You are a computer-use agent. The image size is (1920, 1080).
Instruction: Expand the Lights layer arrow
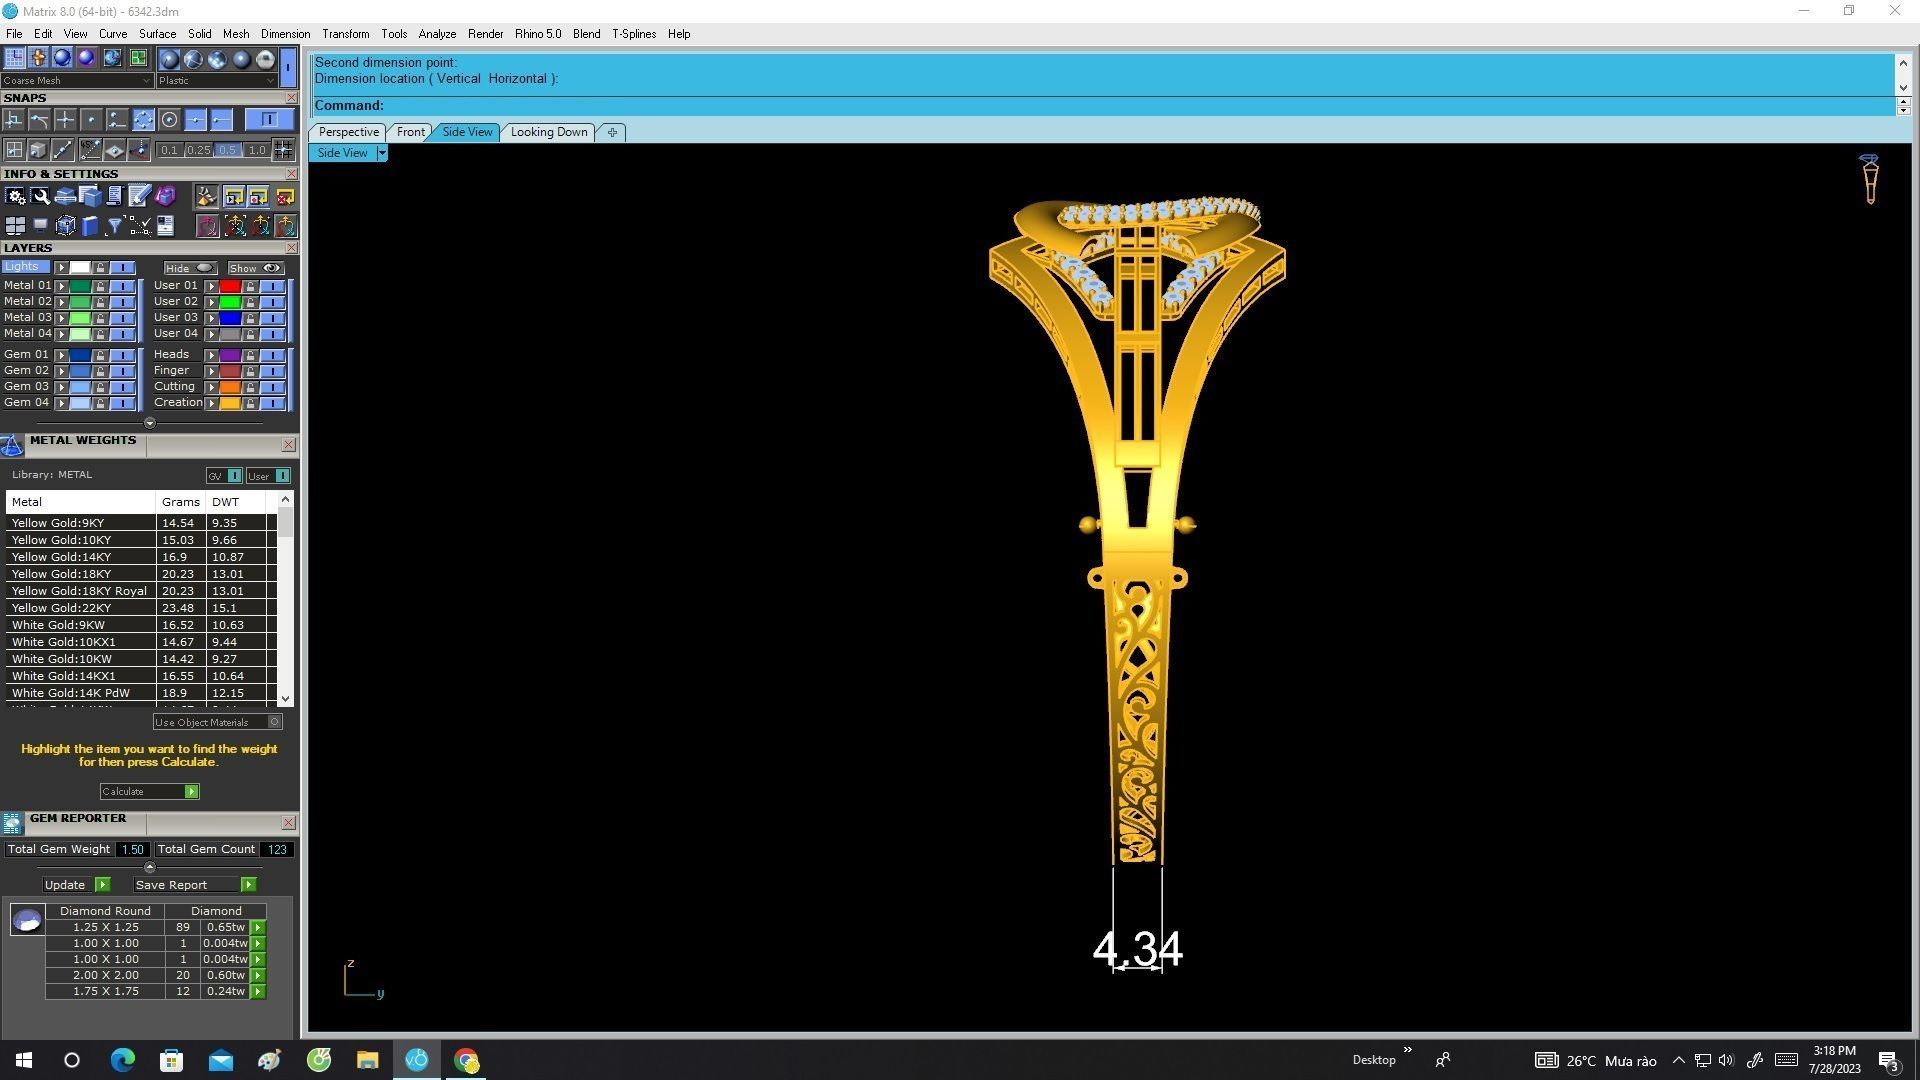62,268
